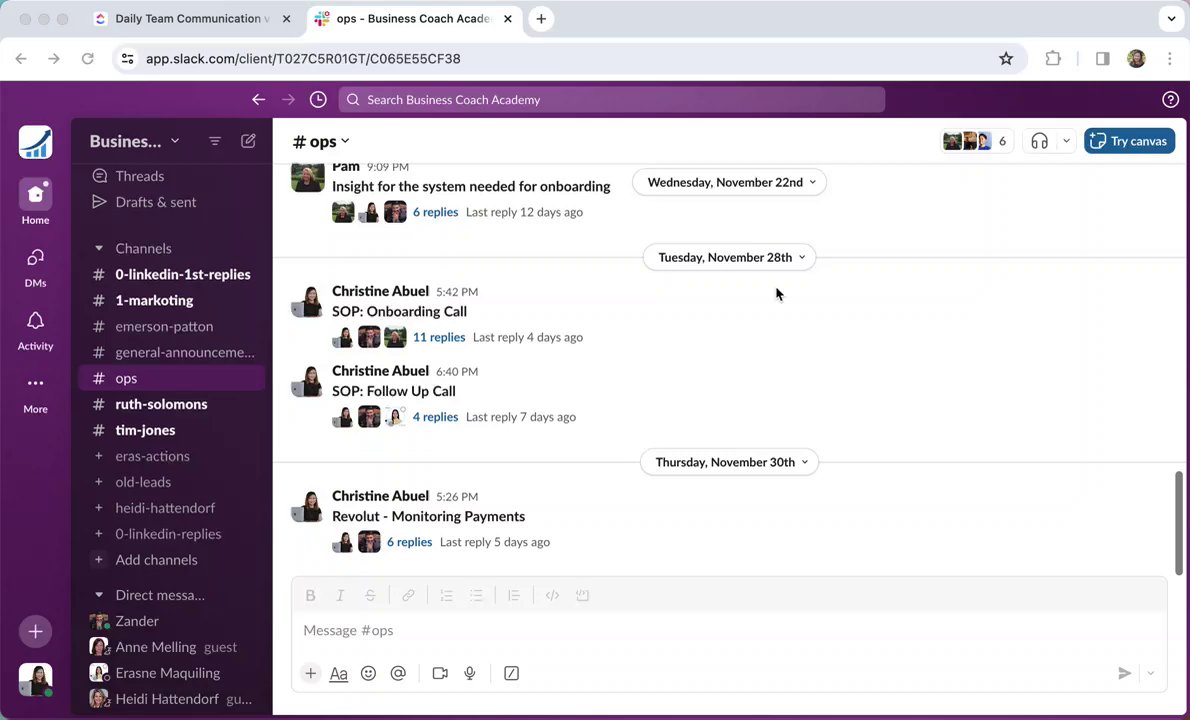Open the emoji picker
The height and width of the screenshot is (720, 1190).
368,673
